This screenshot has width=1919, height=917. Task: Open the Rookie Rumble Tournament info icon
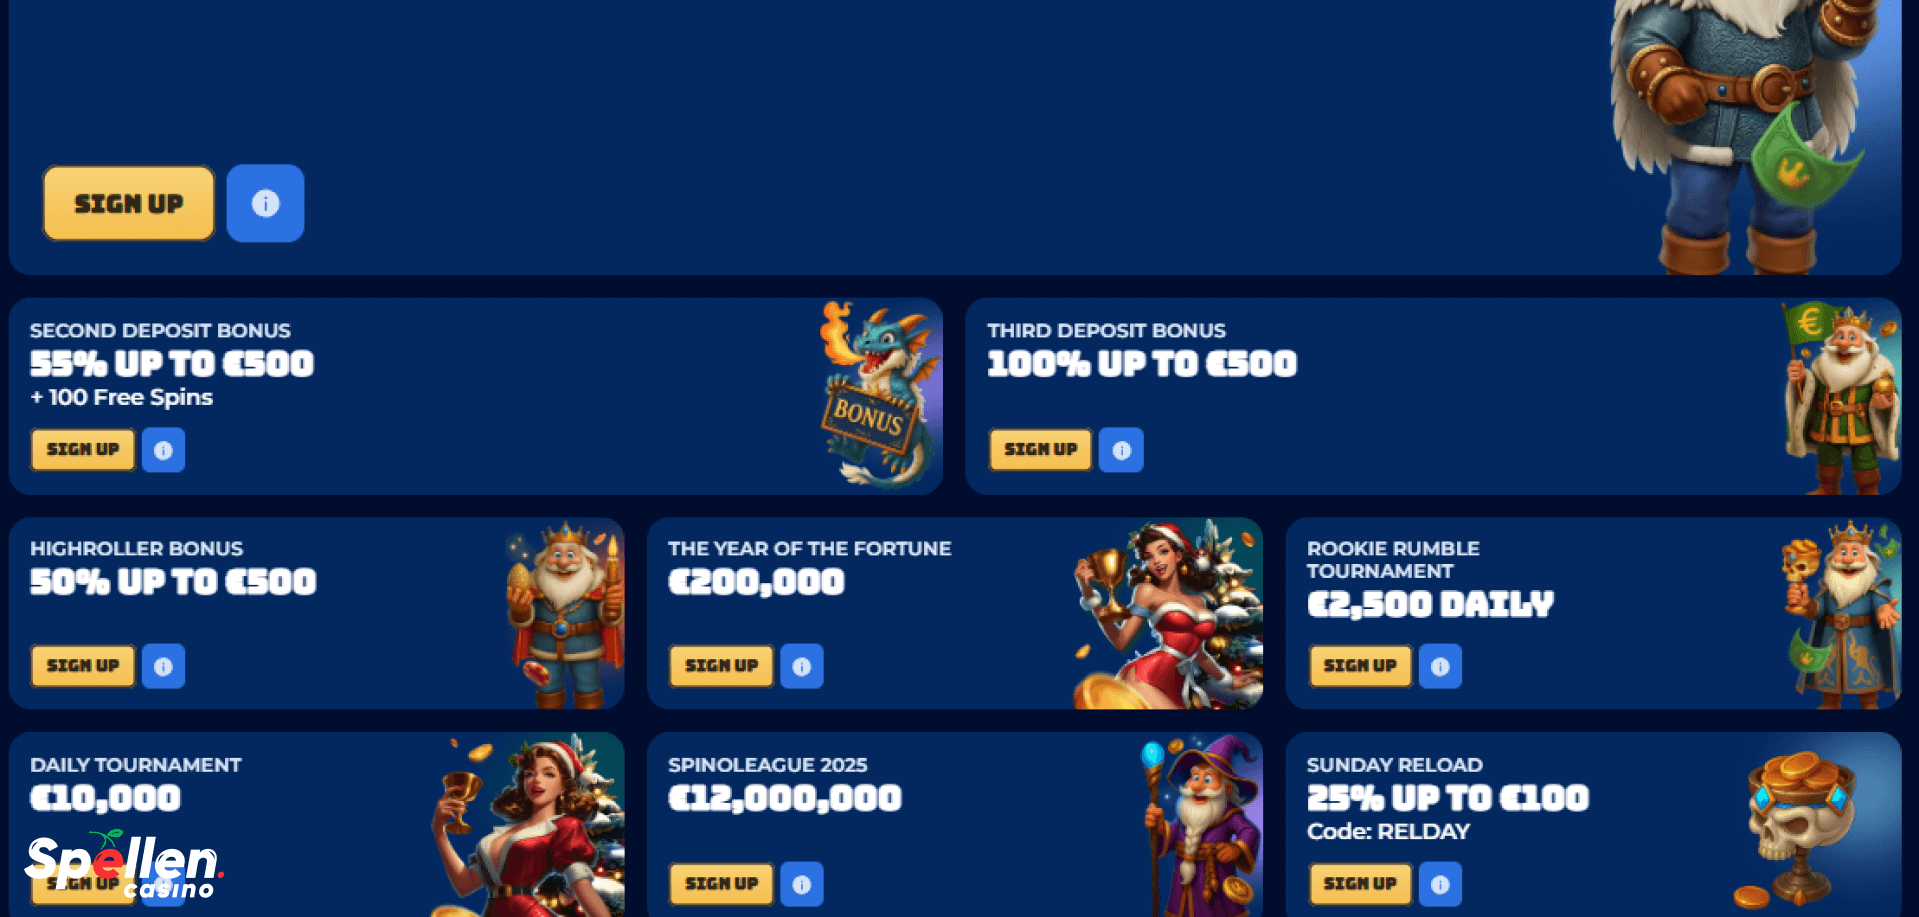[1440, 666]
